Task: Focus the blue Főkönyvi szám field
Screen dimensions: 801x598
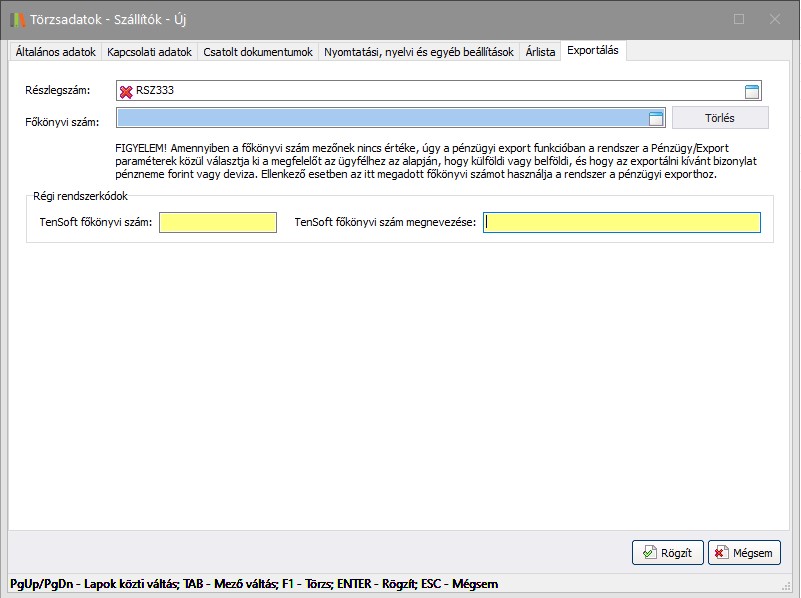Action: pyautogui.click(x=380, y=119)
